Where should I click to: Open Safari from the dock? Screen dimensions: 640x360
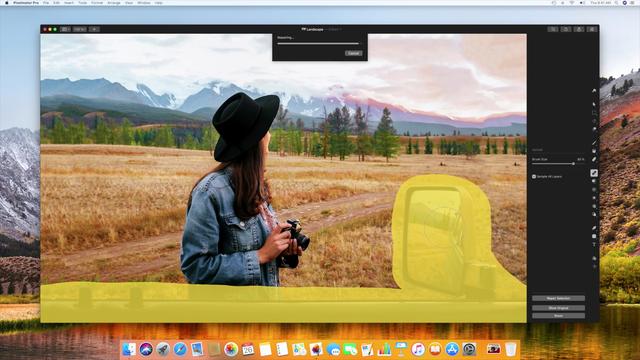(x=180, y=349)
